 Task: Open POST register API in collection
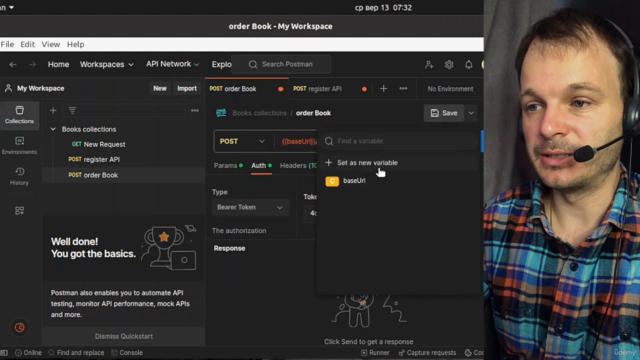click(x=123, y=160)
